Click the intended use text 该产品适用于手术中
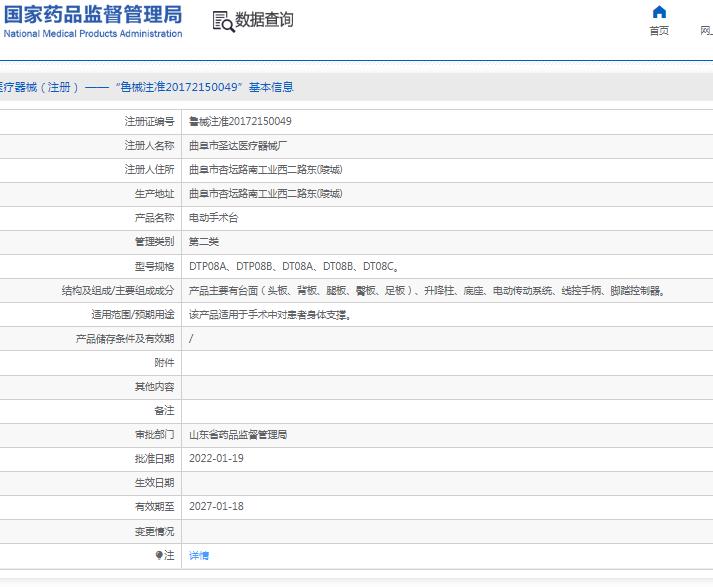 tap(270, 314)
